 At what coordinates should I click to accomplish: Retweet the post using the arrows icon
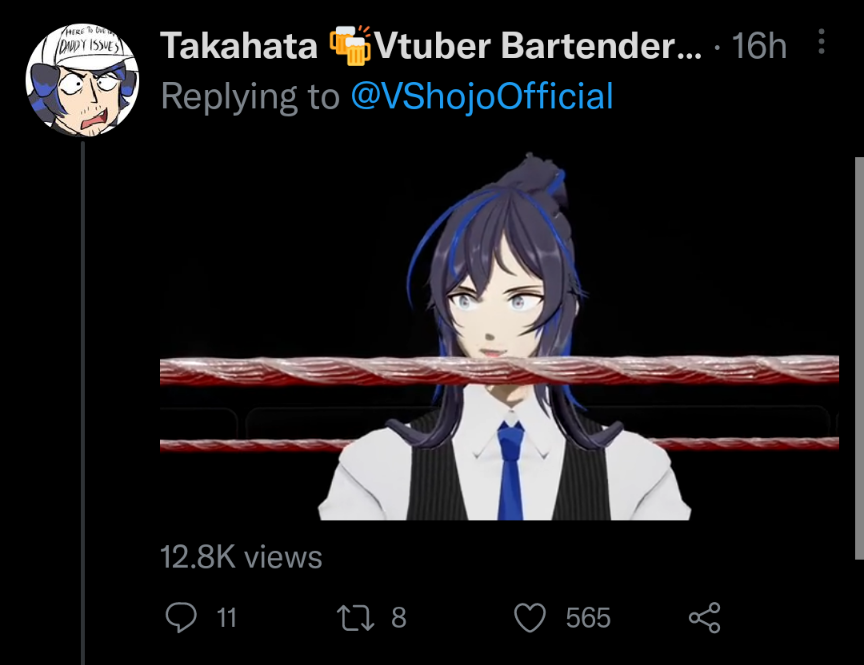355,618
